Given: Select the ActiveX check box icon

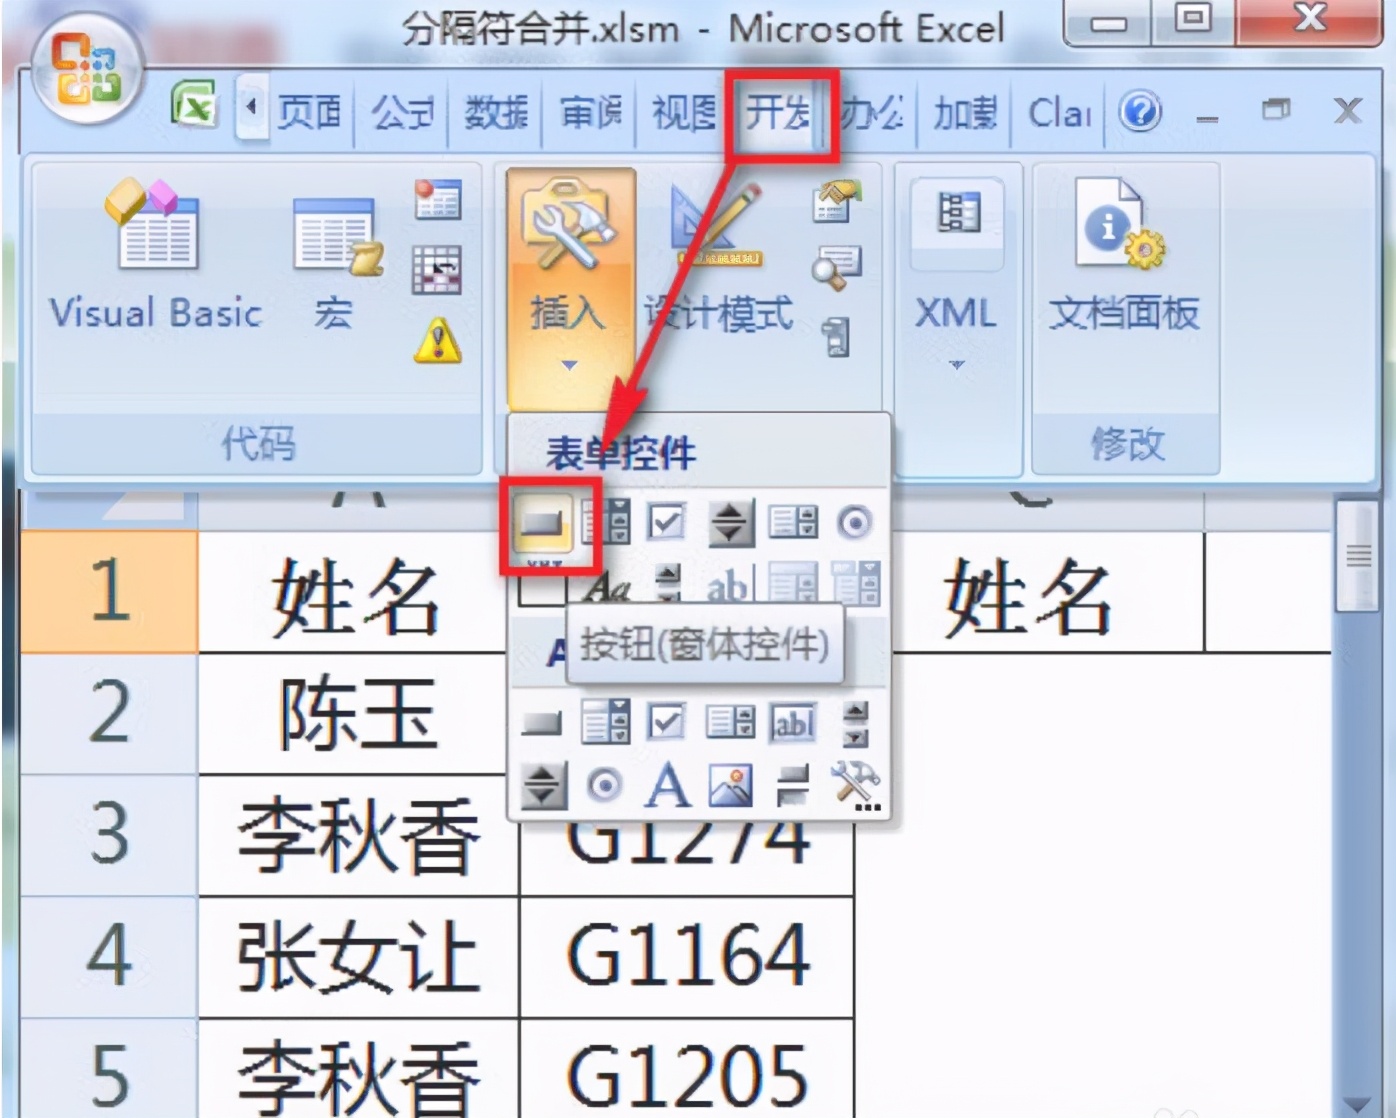Looking at the screenshot, I should (x=666, y=721).
